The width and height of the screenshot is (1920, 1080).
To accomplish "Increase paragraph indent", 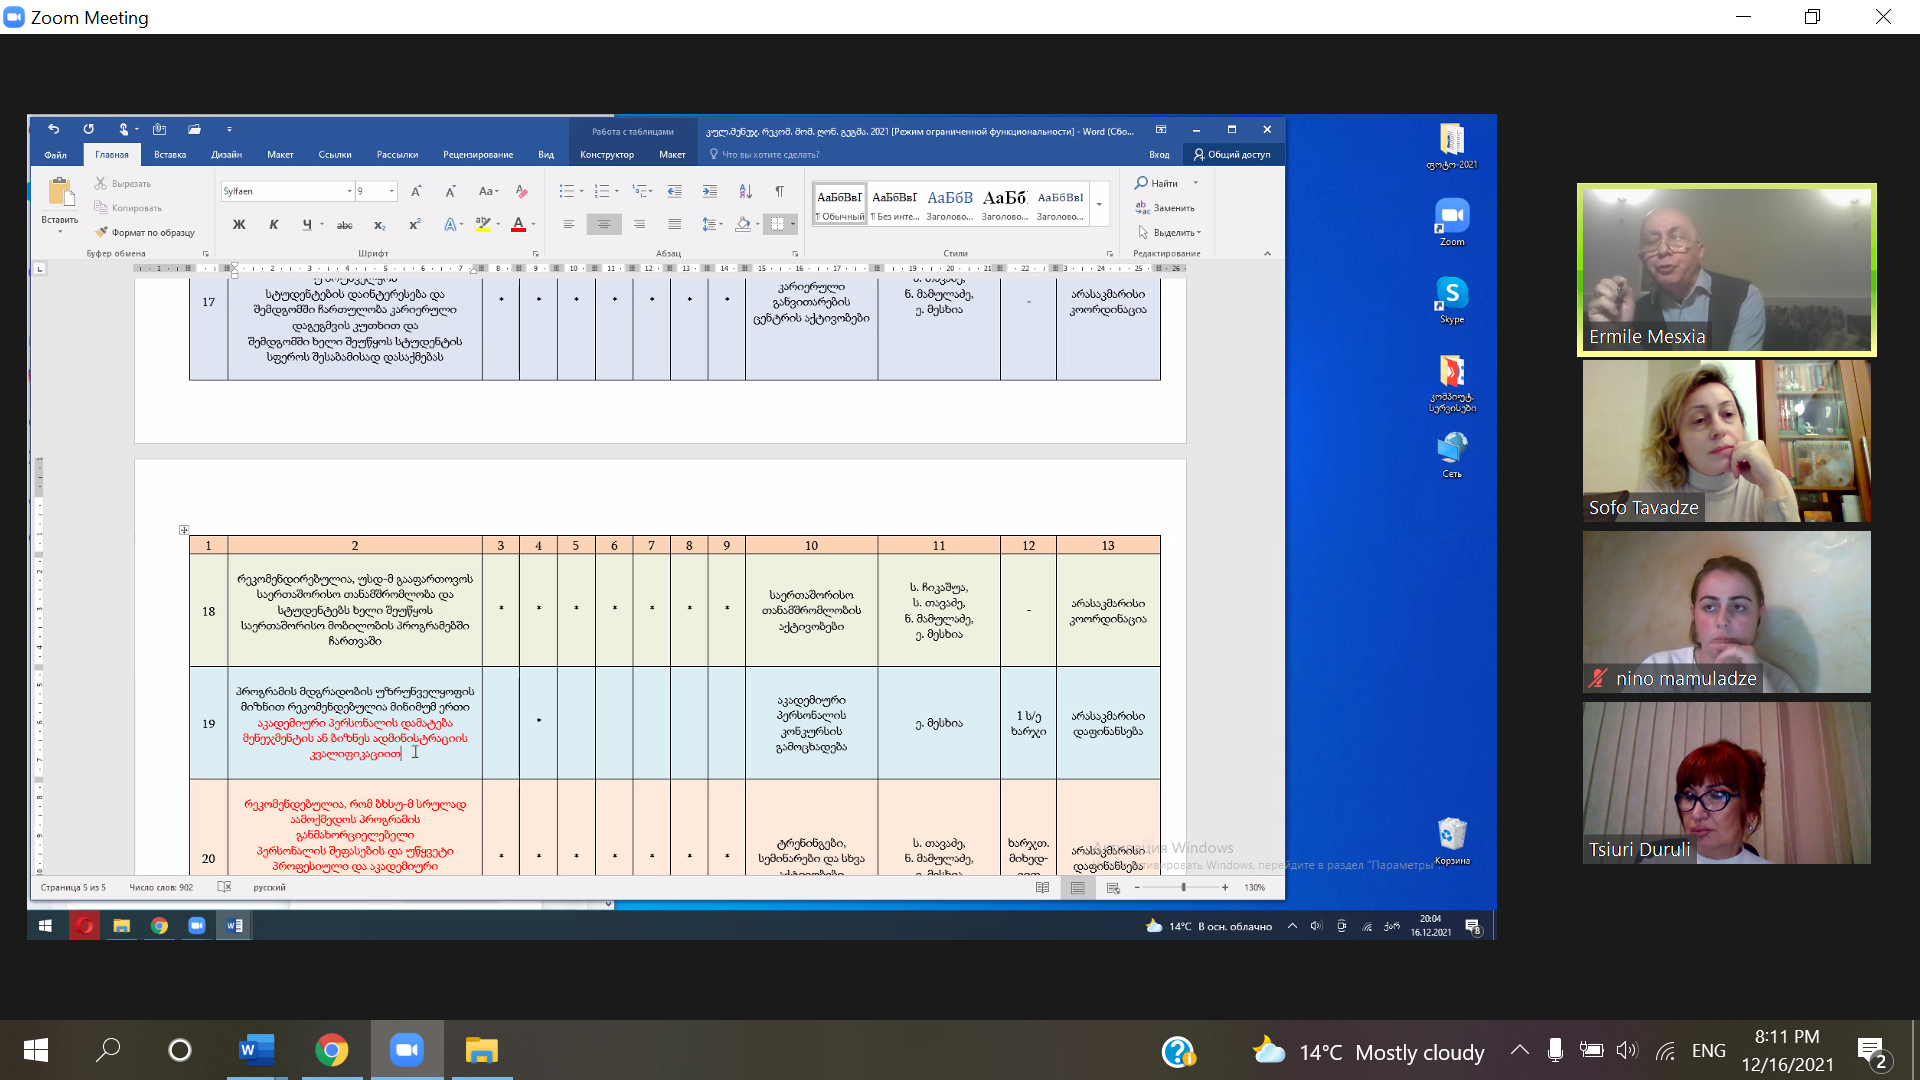I will [x=710, y=191].
